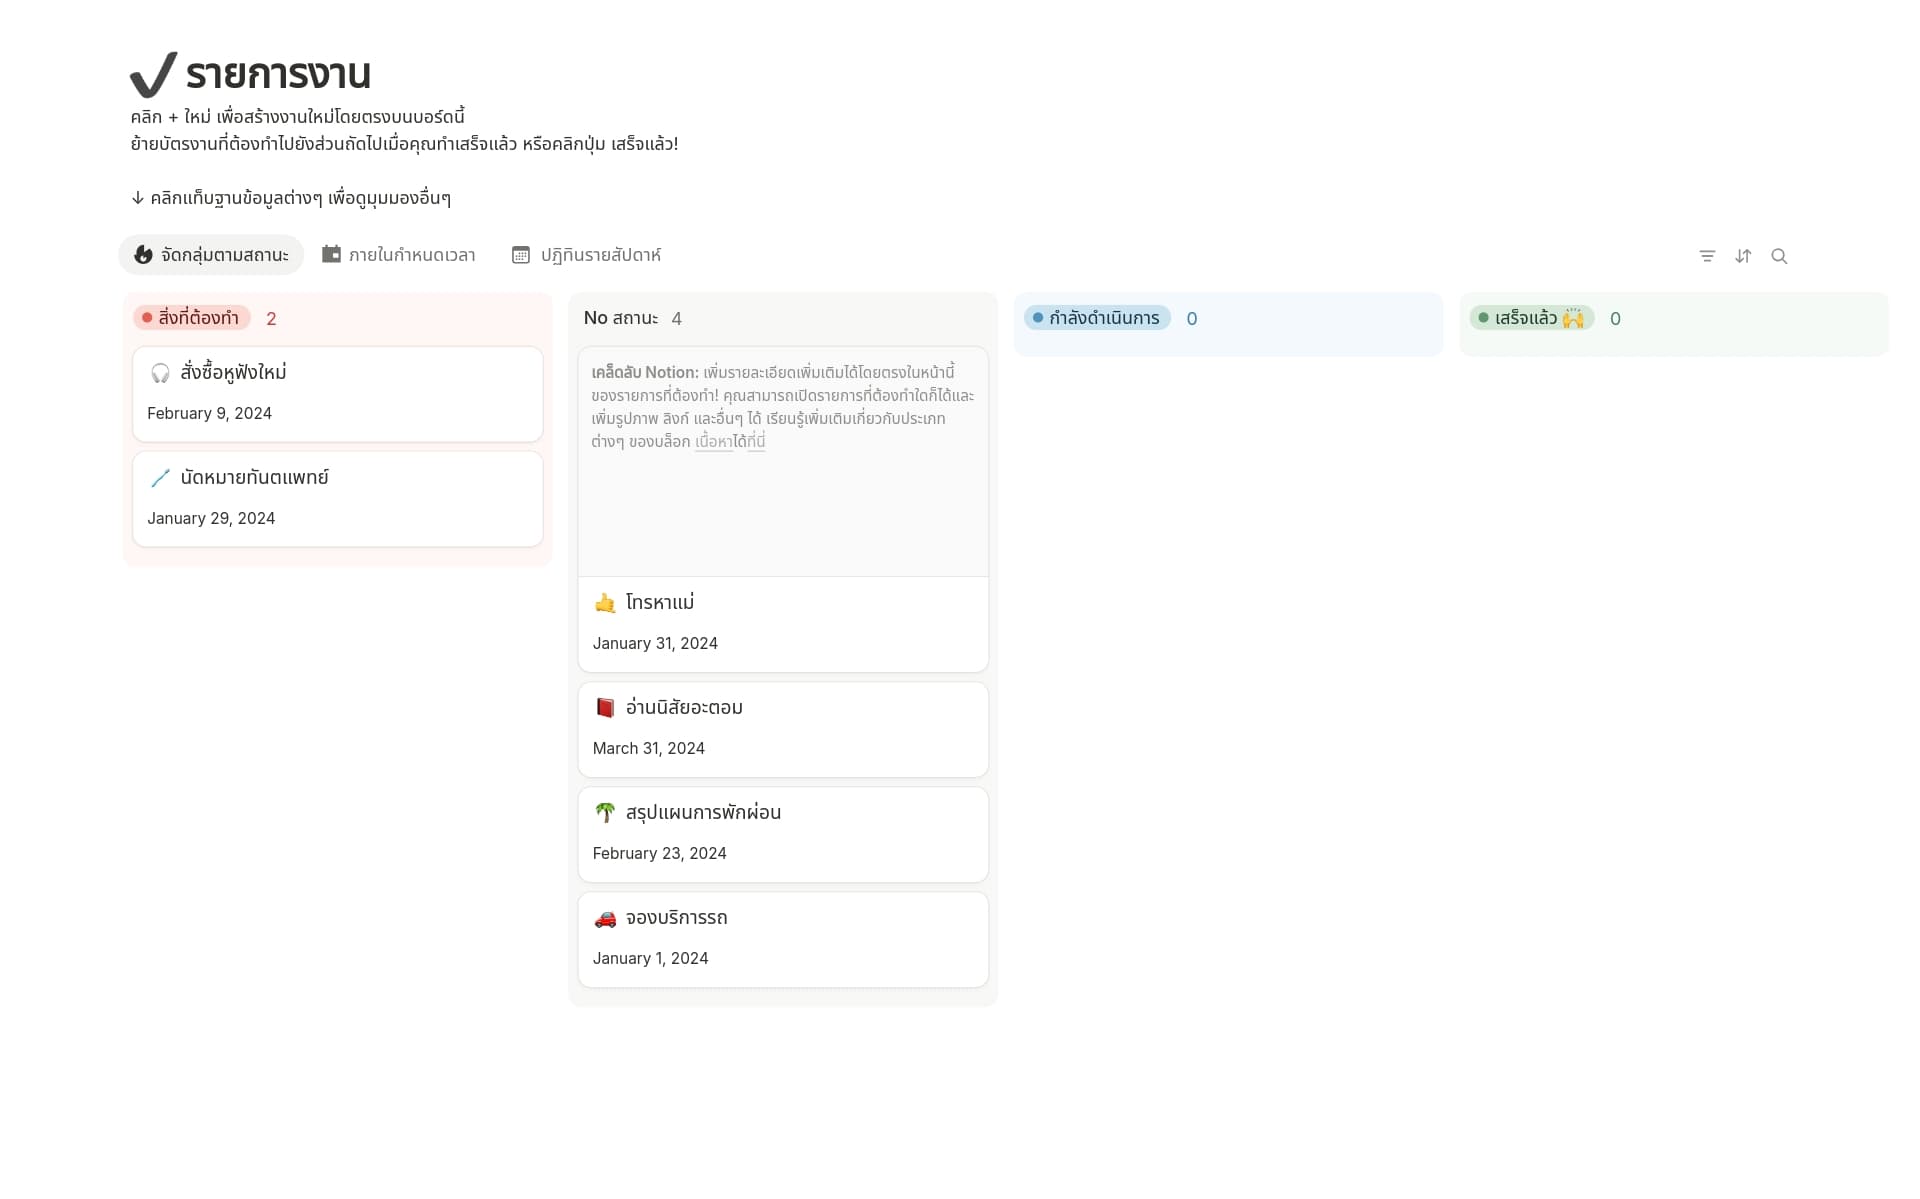Click the headphones emoji on first card
This screenshot has height=1199, width=1920.
[x=160, y=373]
